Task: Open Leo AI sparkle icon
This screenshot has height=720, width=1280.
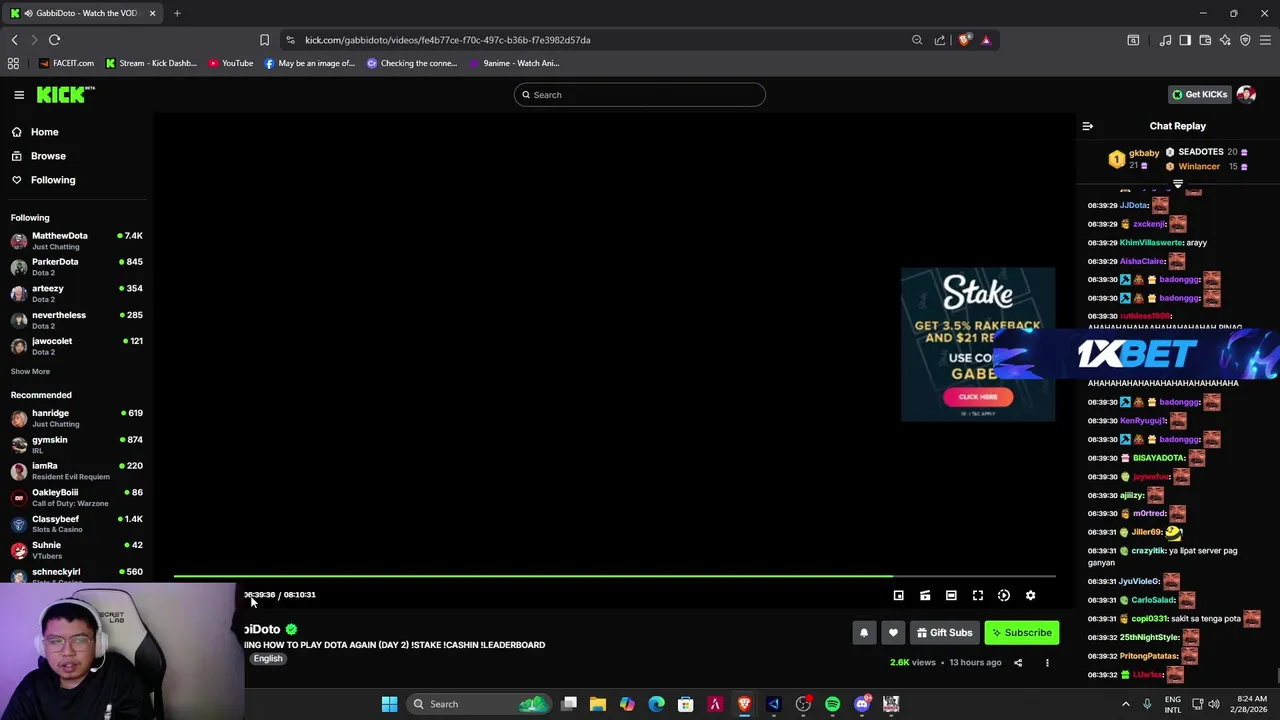Action: (1225, 40)
